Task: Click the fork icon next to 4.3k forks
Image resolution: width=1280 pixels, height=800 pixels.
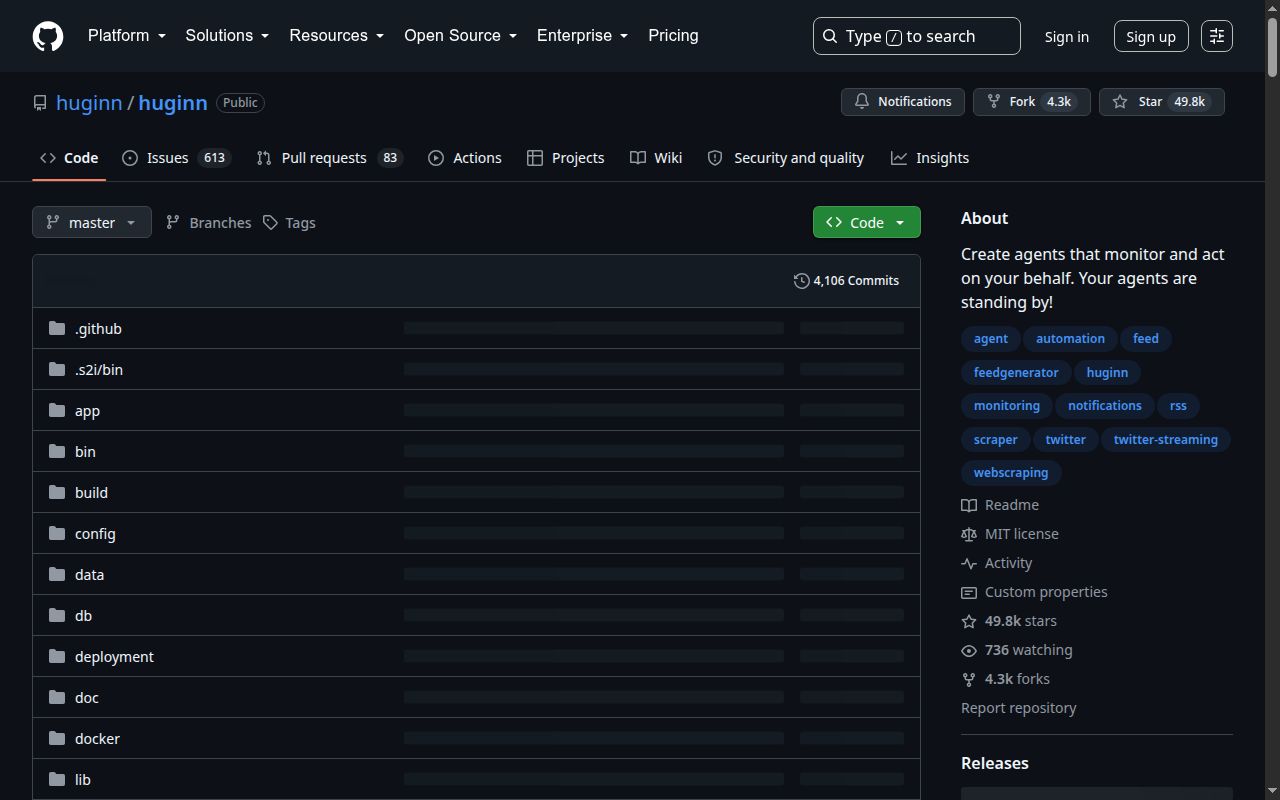Action: (969, 679)
